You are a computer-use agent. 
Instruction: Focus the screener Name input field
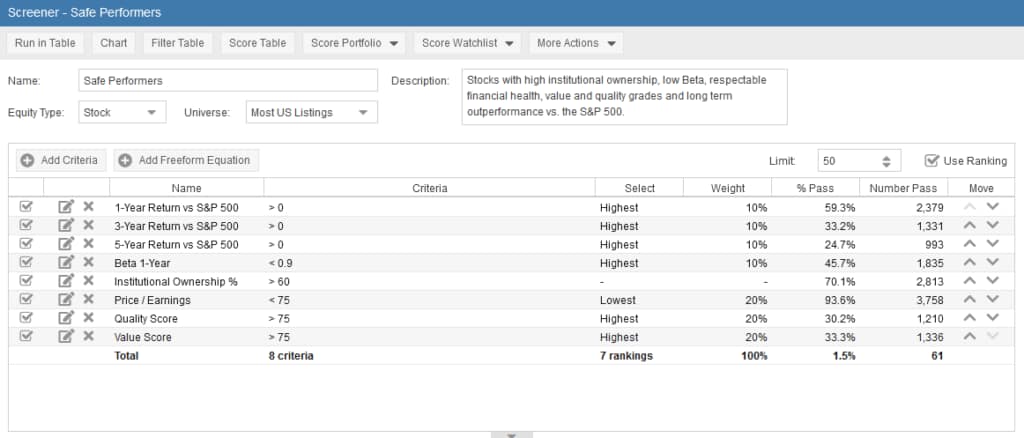[x=228, y=80]
